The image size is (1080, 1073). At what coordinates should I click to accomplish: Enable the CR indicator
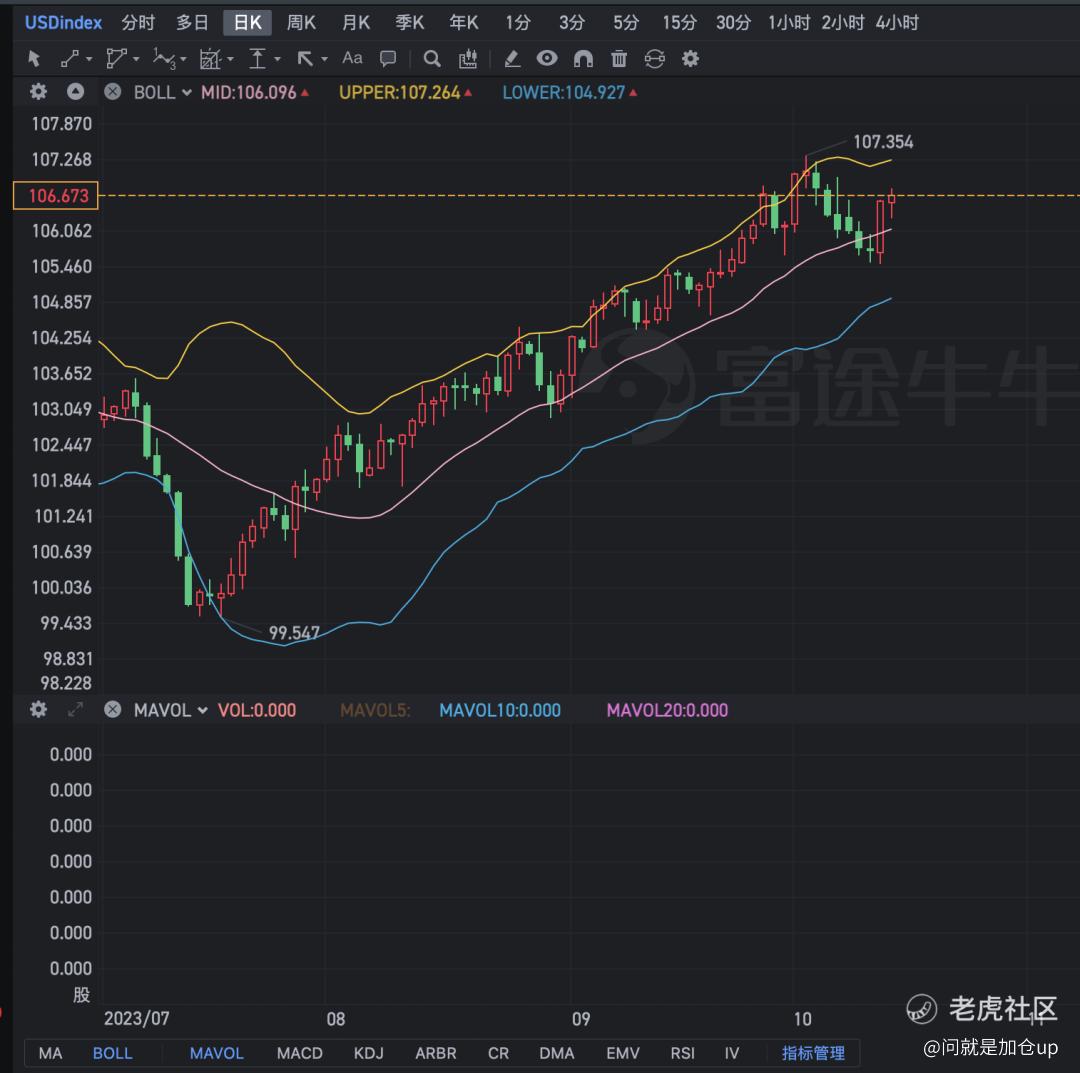click(x=498, y=1053)
